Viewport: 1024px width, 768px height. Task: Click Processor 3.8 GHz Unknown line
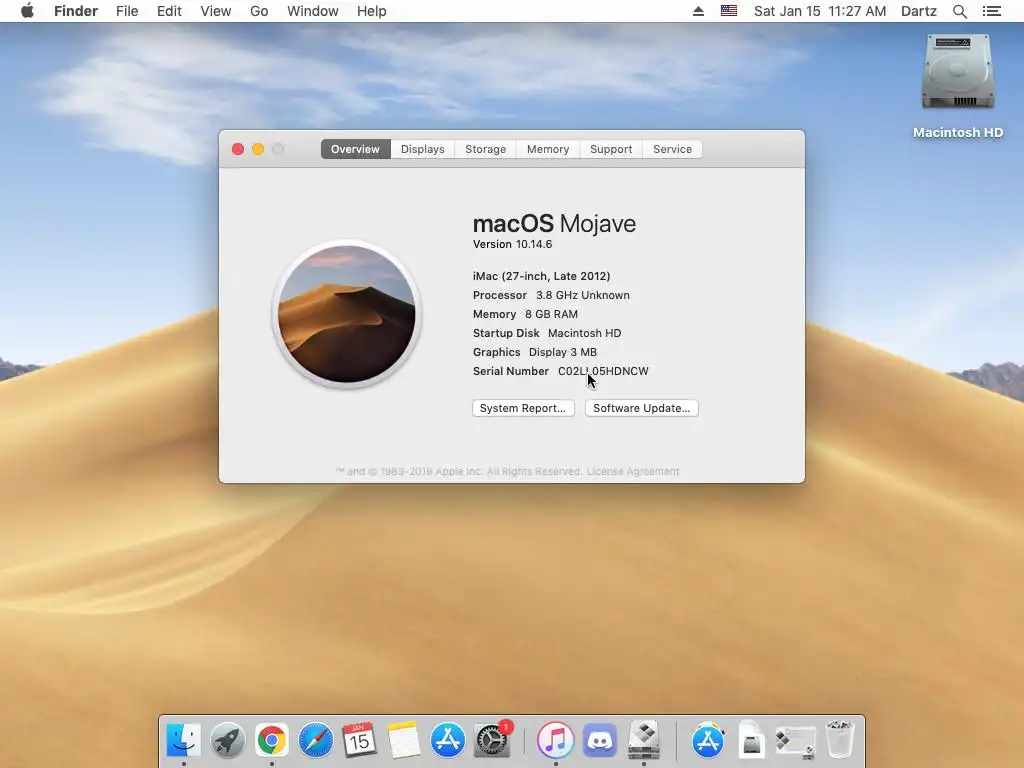[x=551, y=295]
